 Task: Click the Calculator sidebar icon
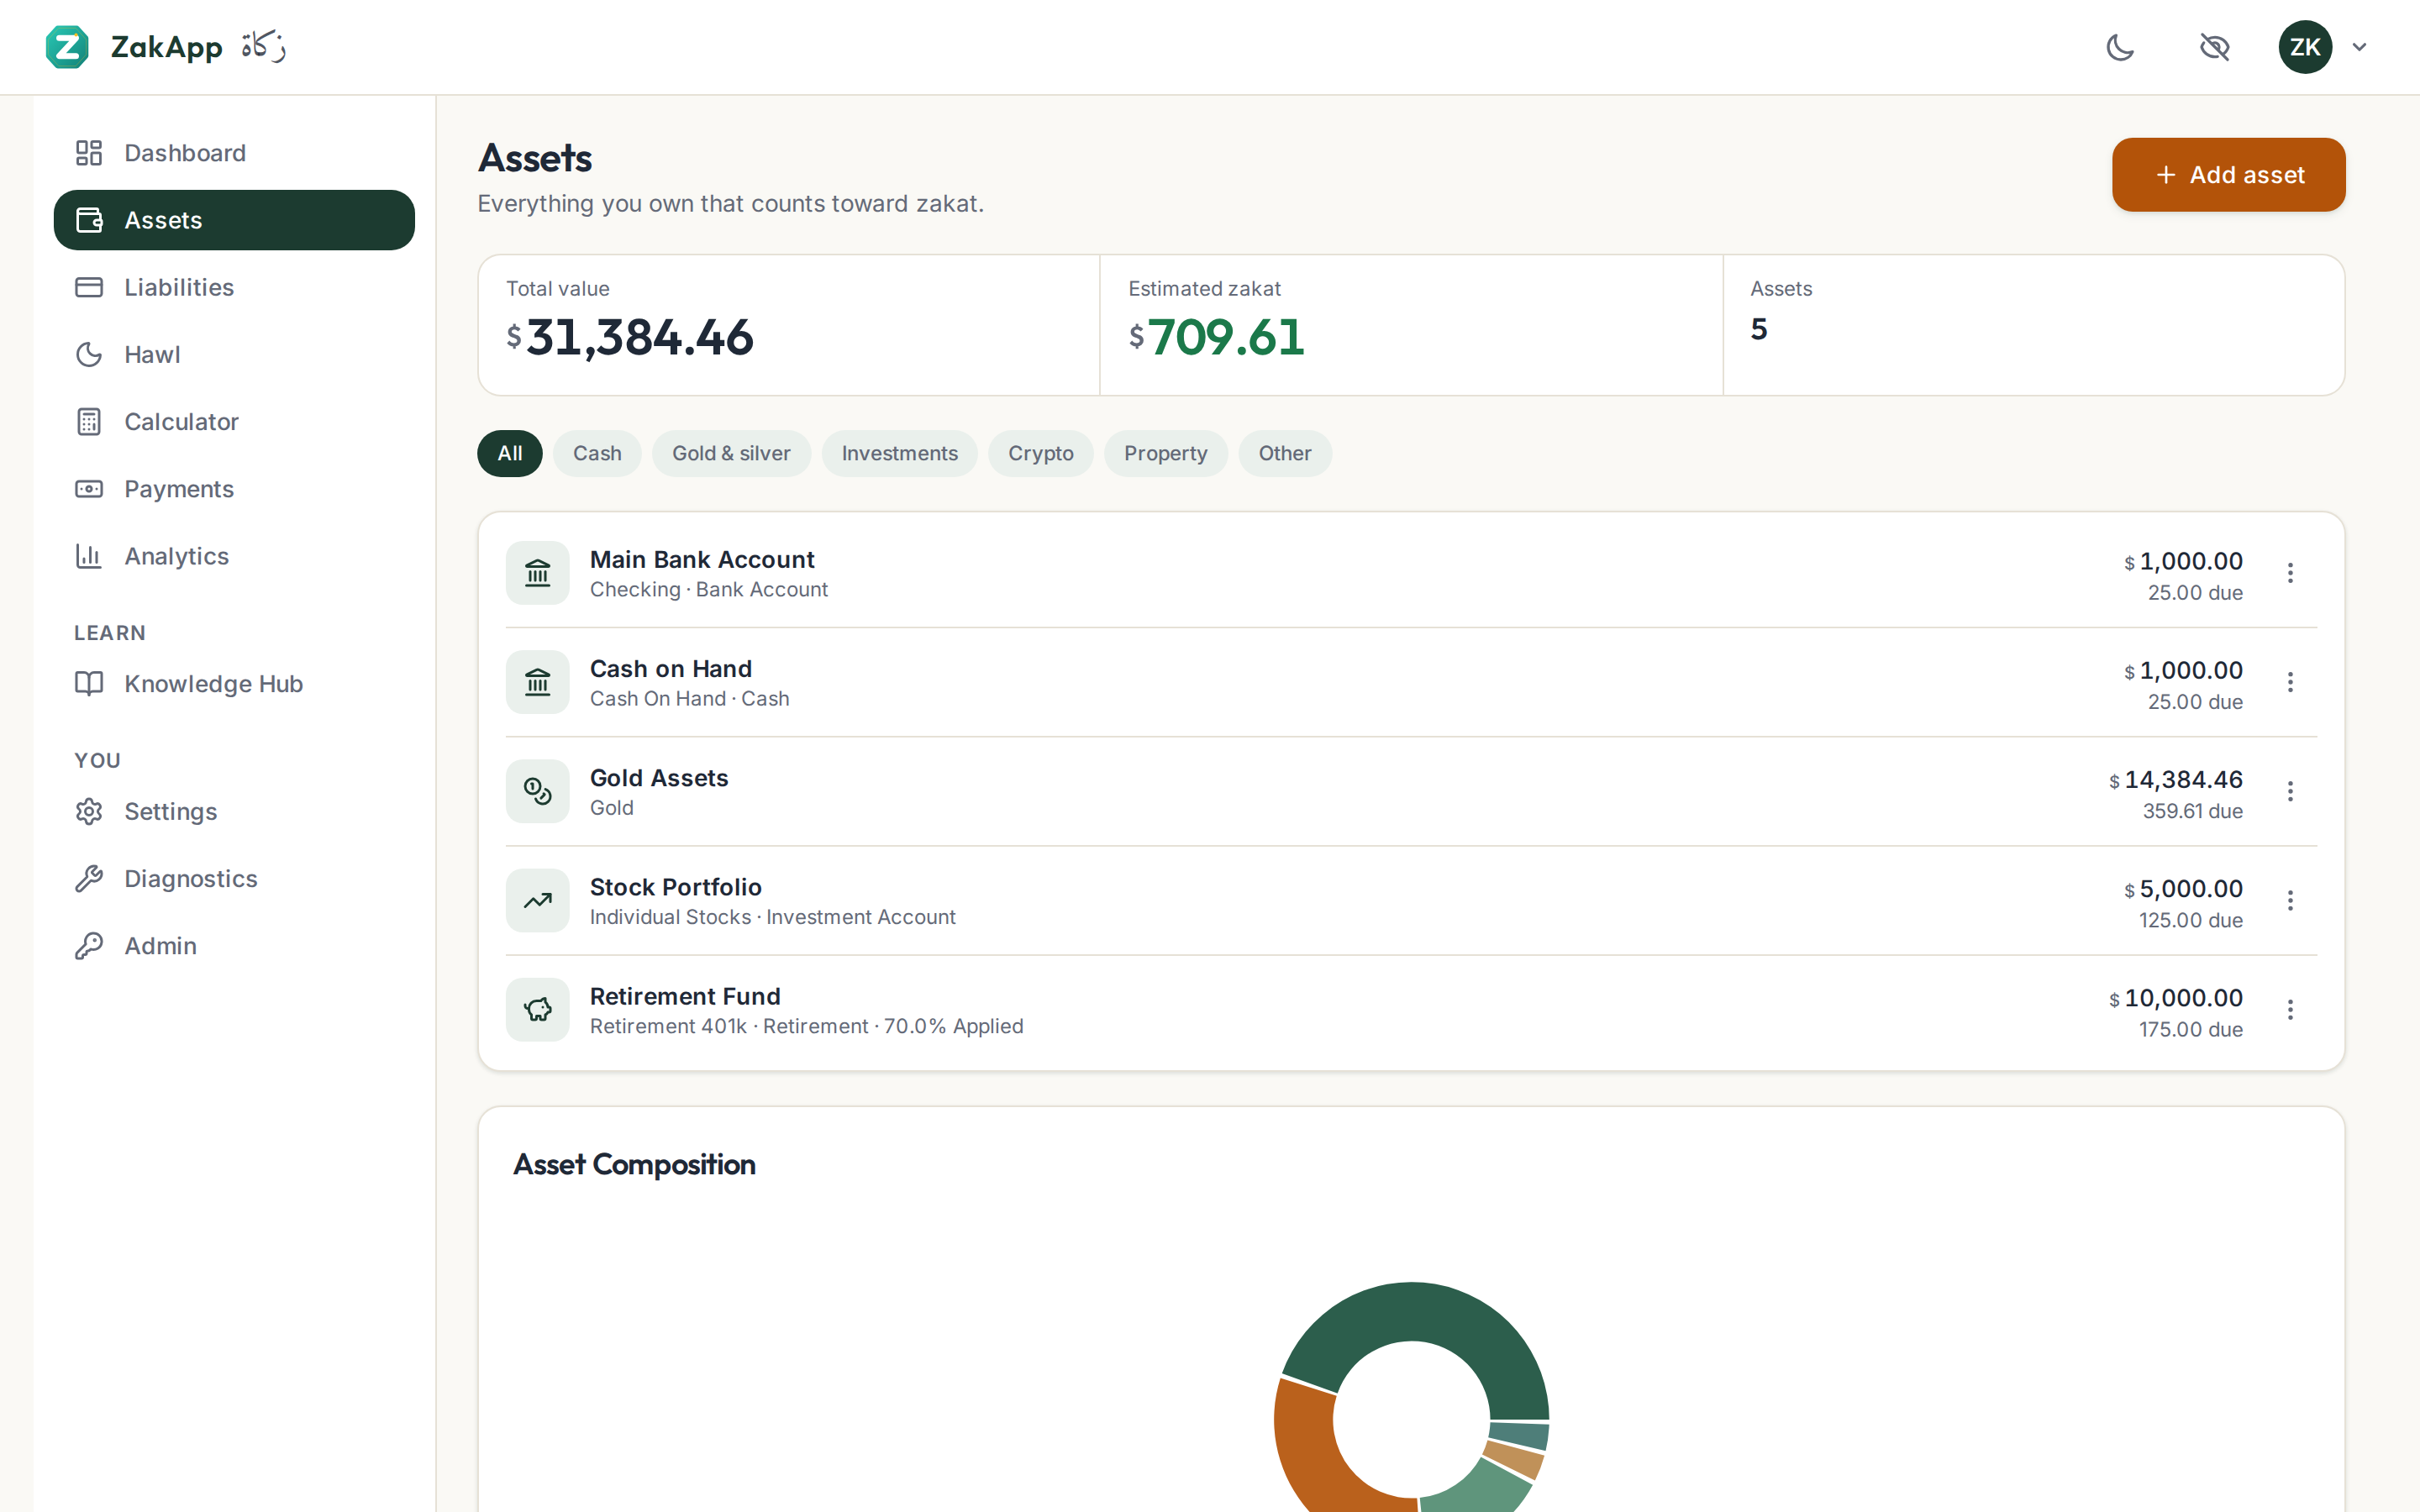click(89, 421)
